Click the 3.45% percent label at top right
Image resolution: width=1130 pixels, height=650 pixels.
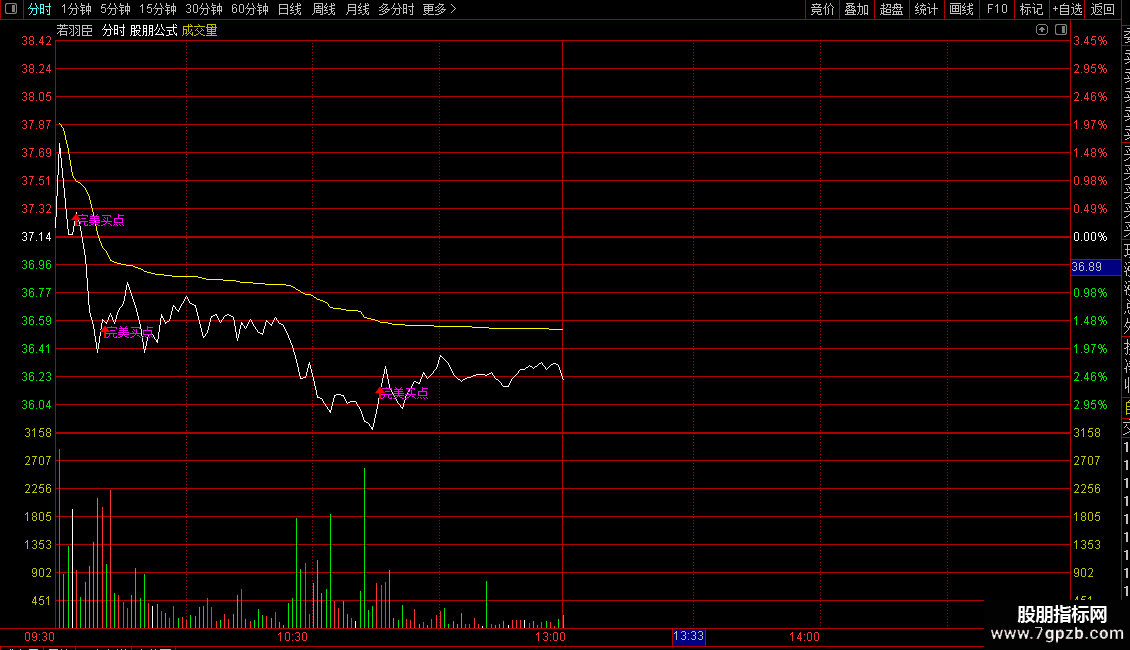point(1090,40)
